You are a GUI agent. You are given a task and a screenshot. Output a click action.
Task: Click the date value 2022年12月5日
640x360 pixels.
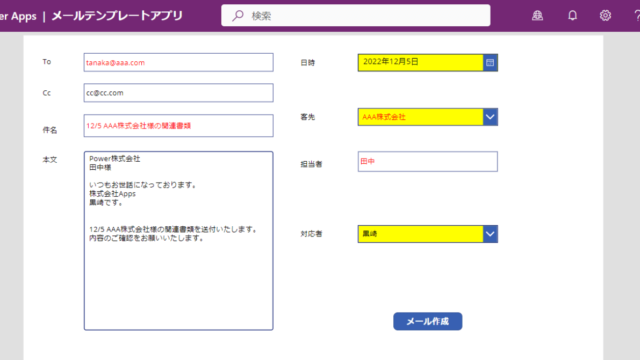[x=391, y=62]
